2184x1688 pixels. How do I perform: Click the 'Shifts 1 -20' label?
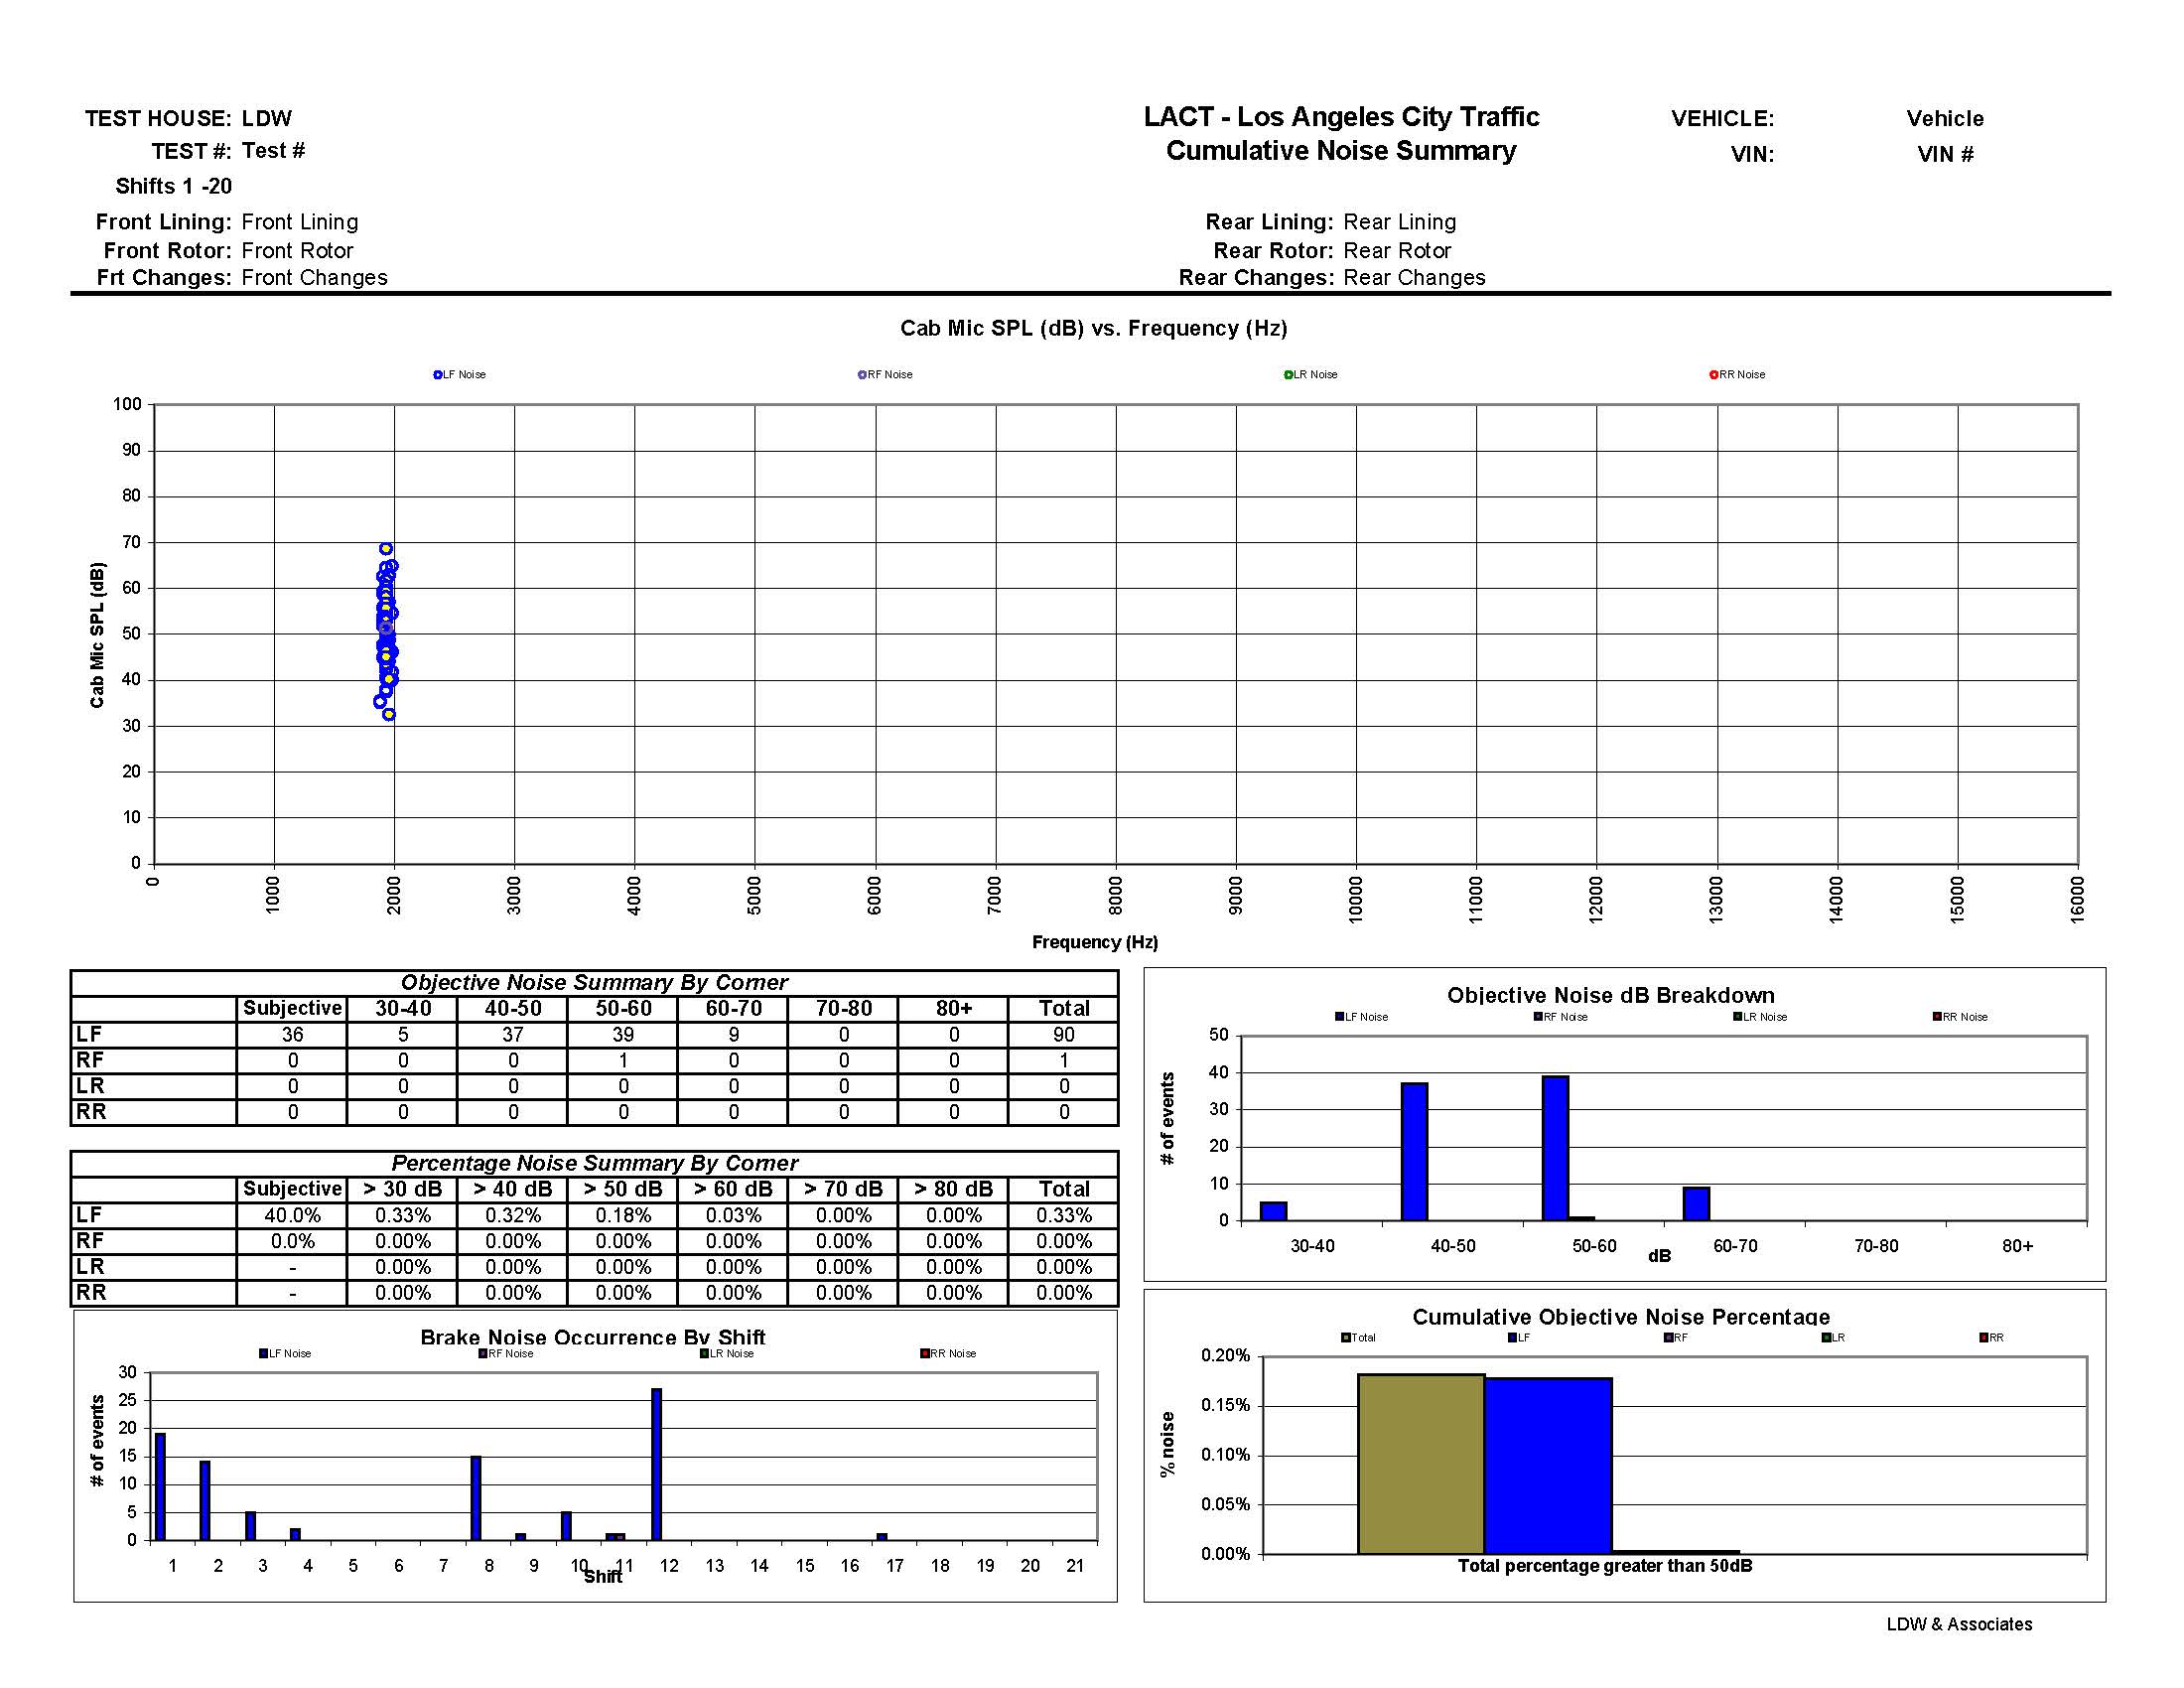point(174,186)
